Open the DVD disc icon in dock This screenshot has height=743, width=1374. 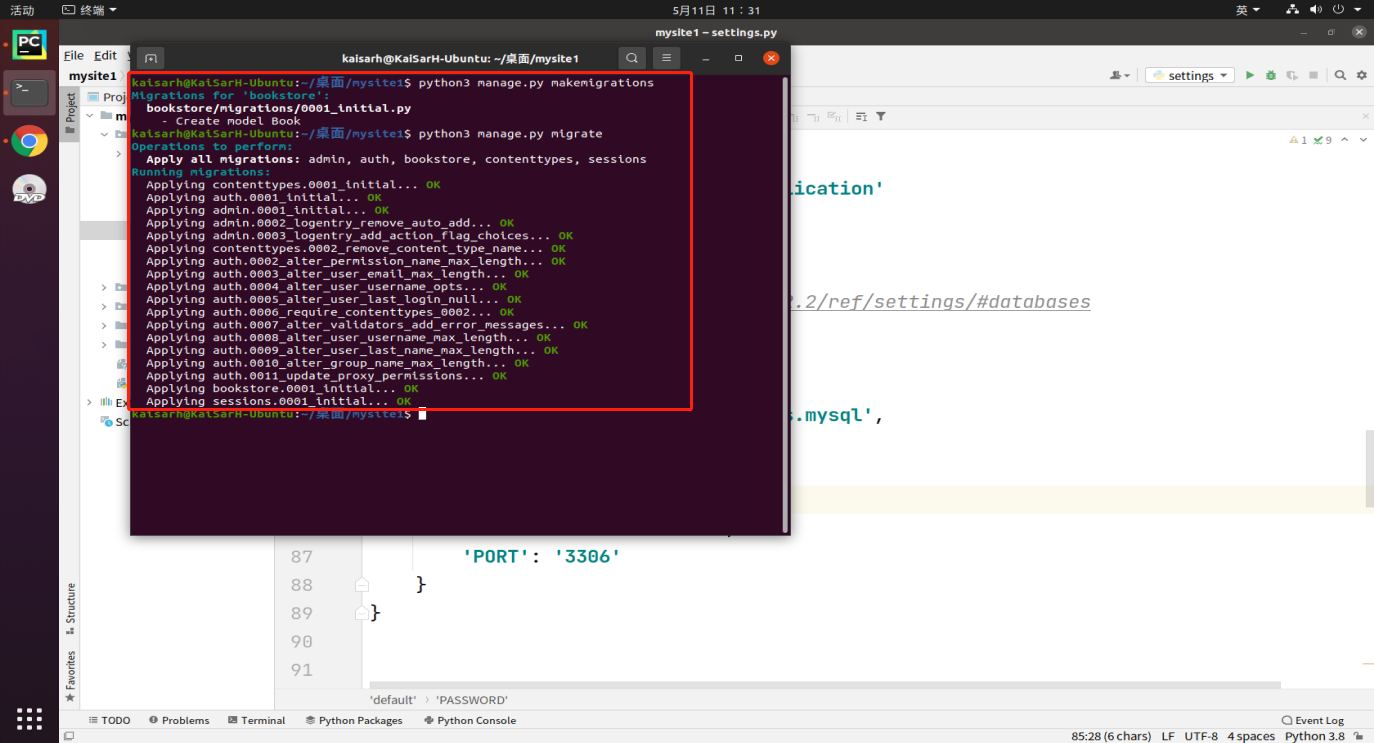29,189
